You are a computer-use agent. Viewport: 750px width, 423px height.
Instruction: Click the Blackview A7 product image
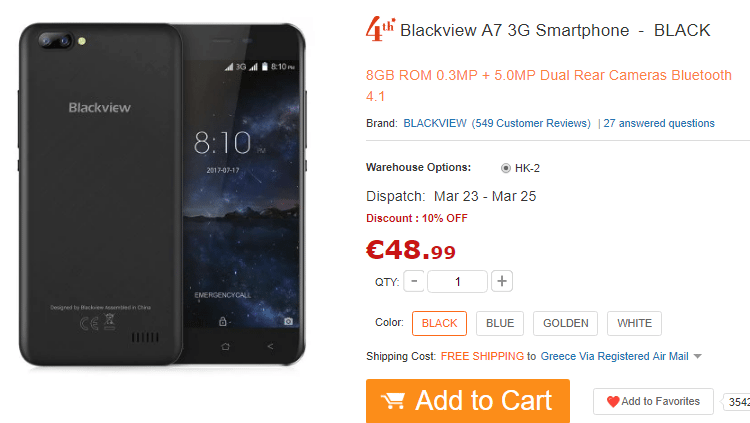[162, 194]
